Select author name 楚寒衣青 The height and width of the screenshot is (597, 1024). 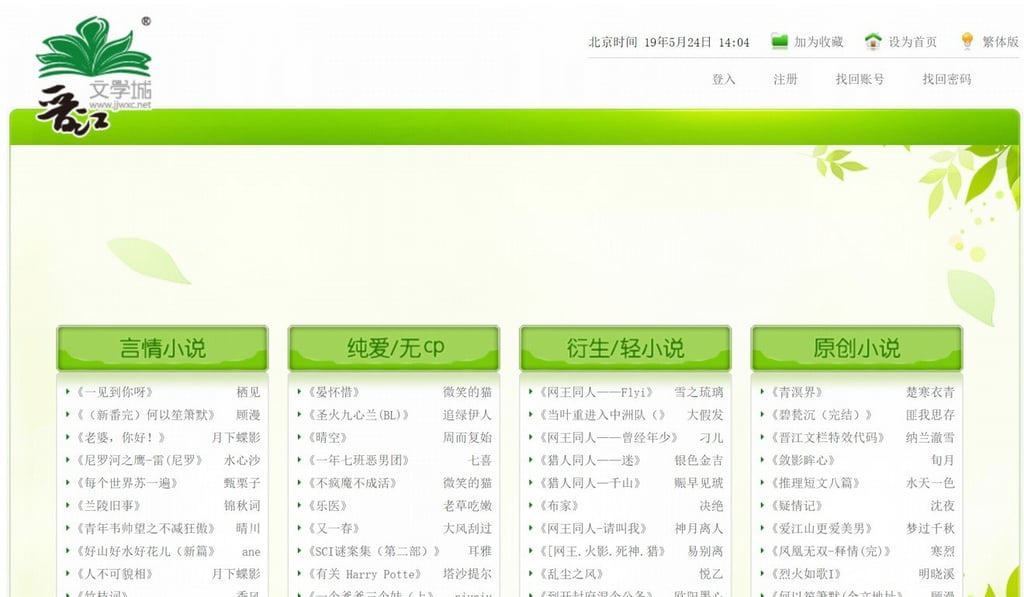[x=930, y=392]
